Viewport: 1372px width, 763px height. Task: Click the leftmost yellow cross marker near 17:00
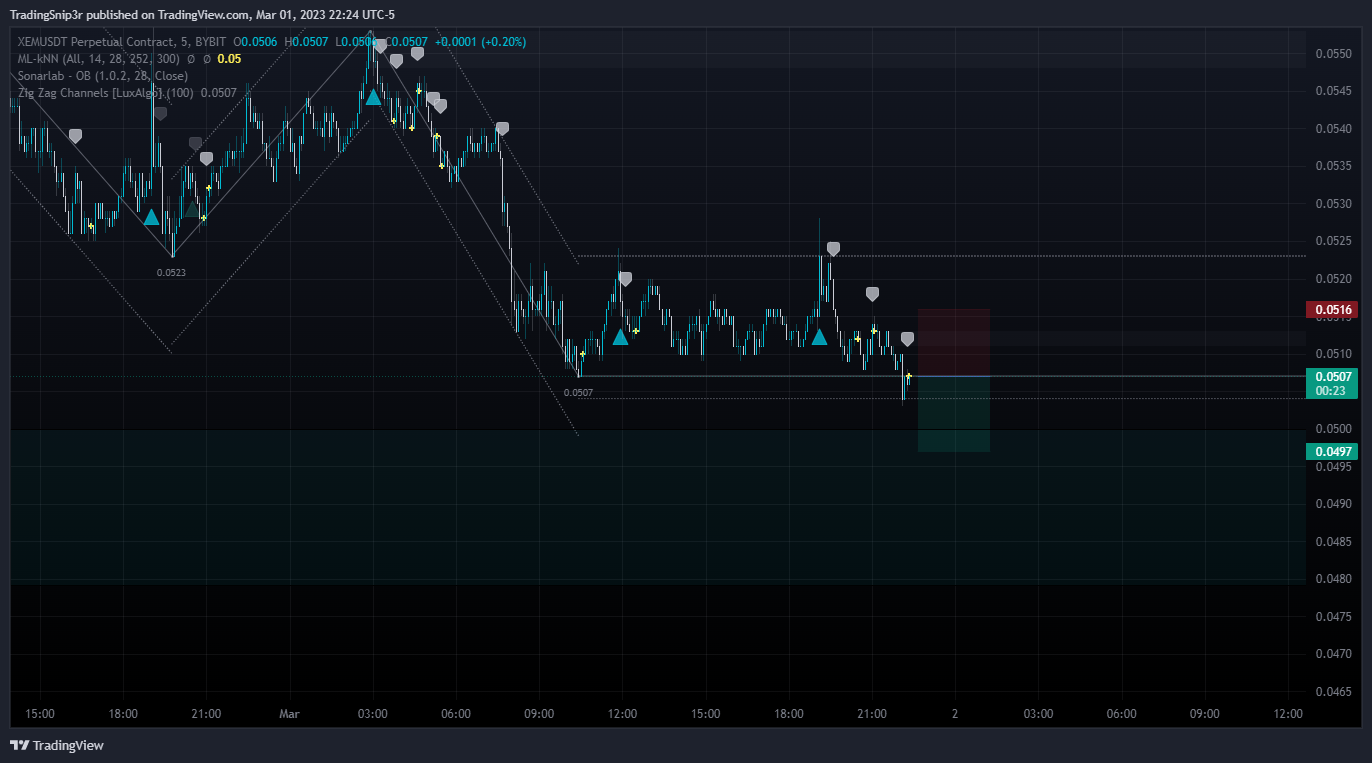coord(91,226)
